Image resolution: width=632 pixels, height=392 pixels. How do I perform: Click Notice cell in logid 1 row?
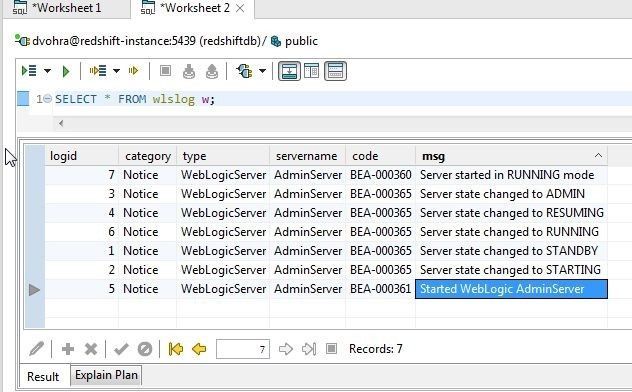click(148, 251)
